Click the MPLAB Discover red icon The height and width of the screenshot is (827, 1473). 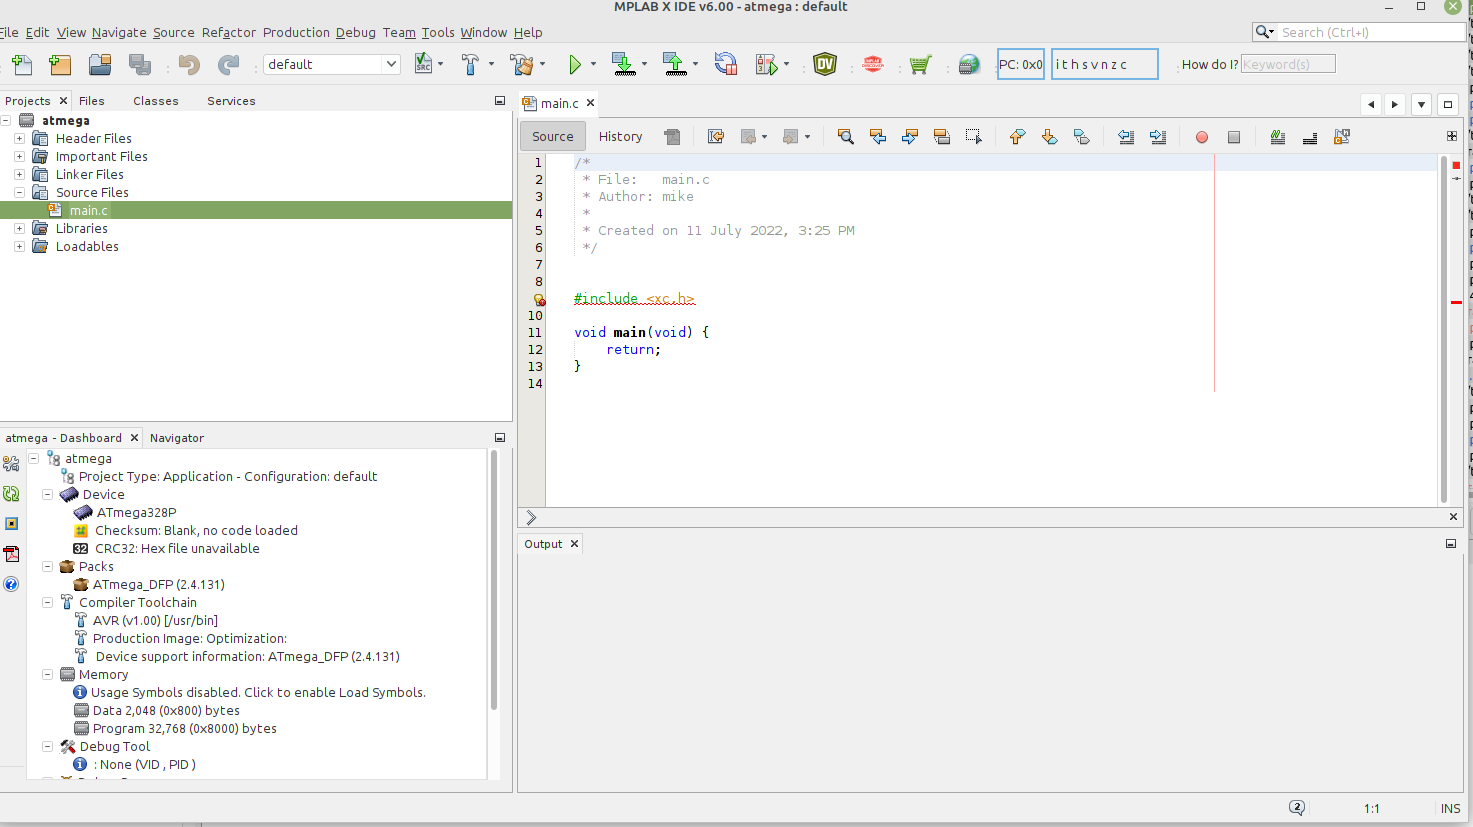pos(873,65)
